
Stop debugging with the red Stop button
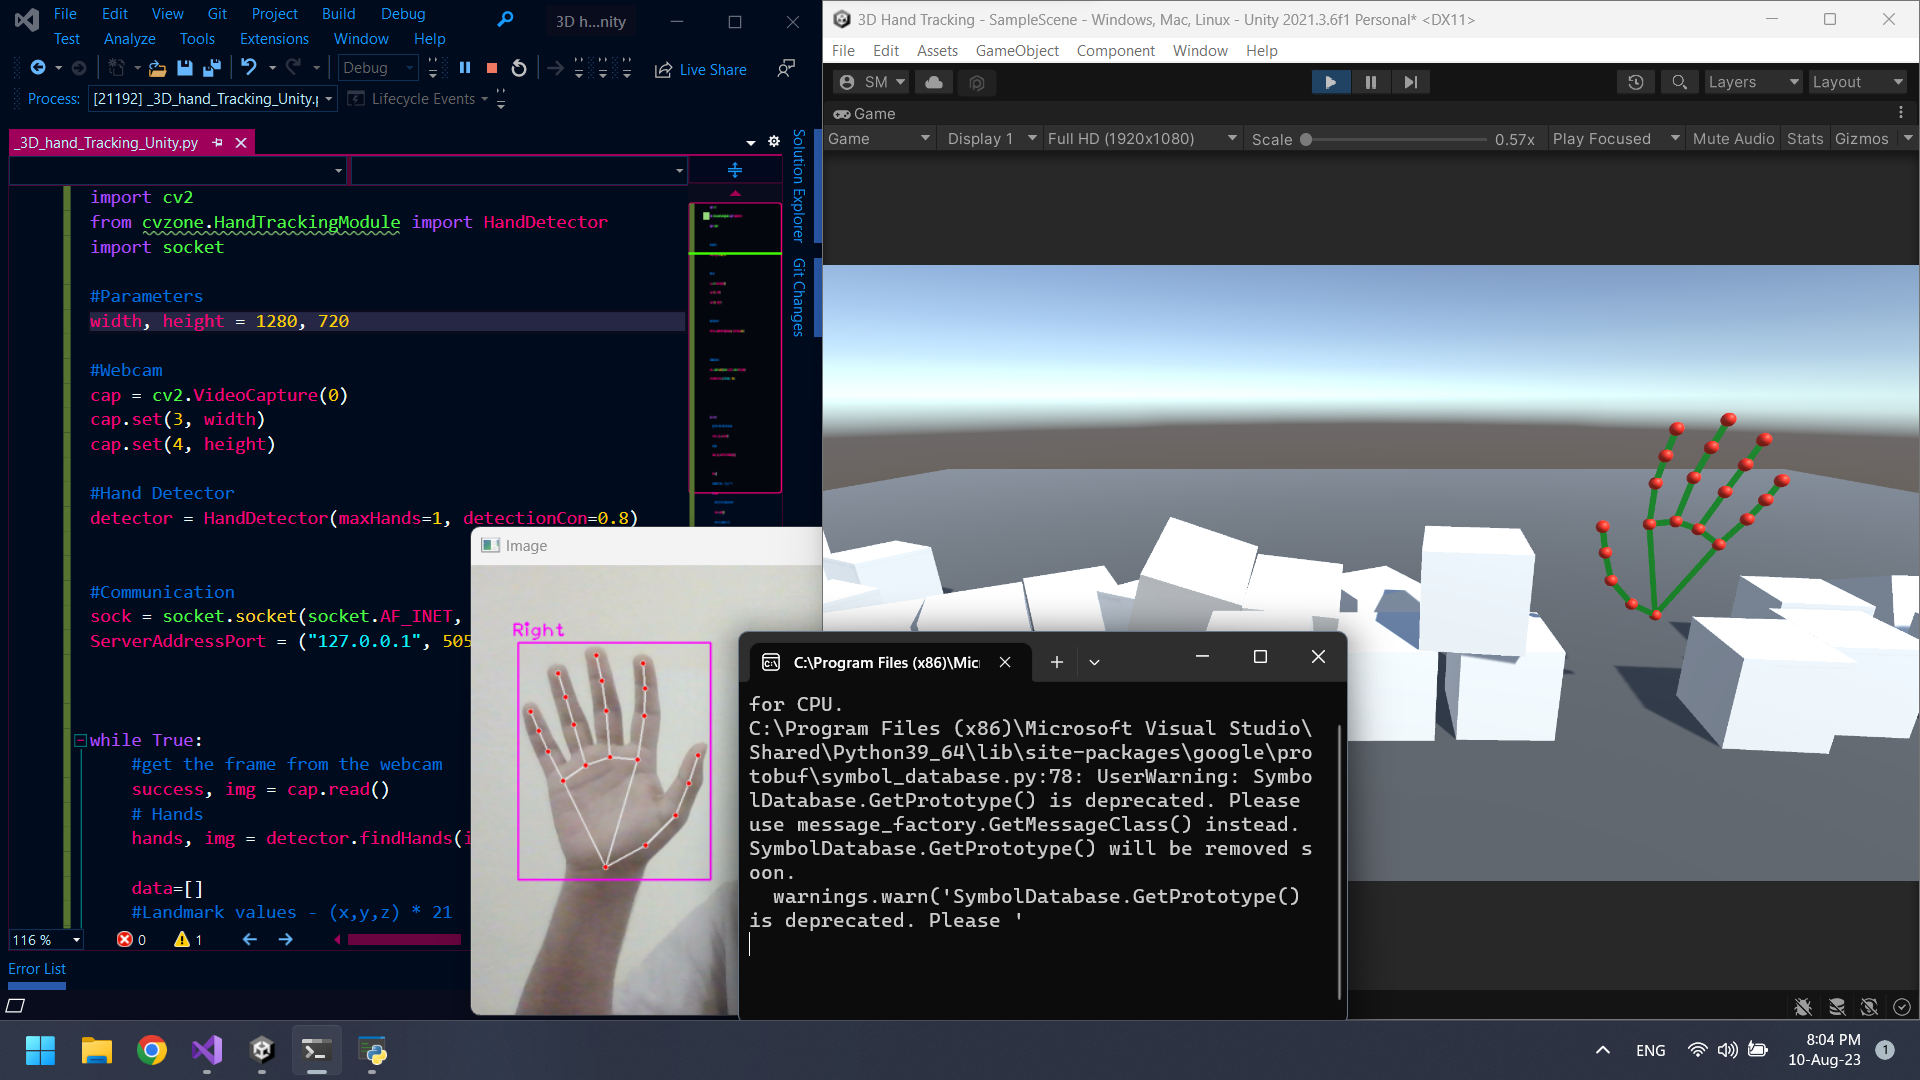coord(492,68)
